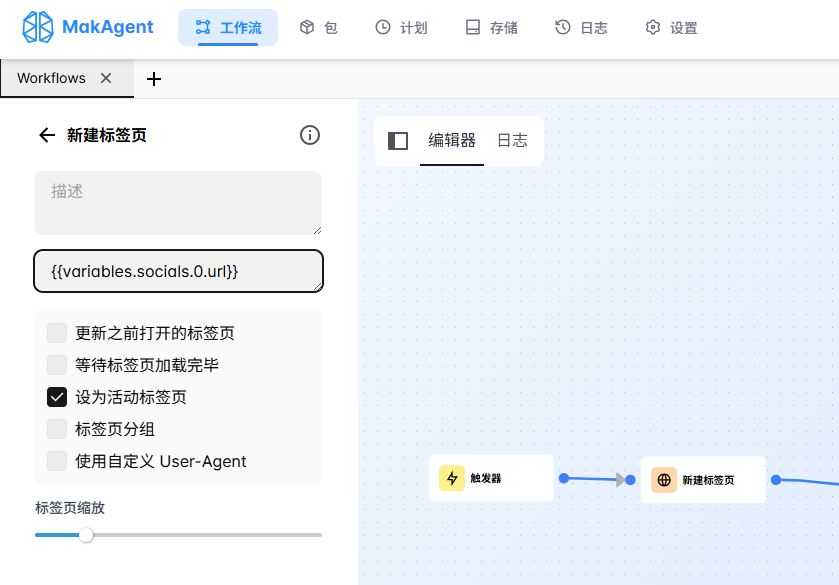The image size is (839, 585).
Task: Check the 使用自定义 User-Agent option
Action: click(x=57, y=461)
